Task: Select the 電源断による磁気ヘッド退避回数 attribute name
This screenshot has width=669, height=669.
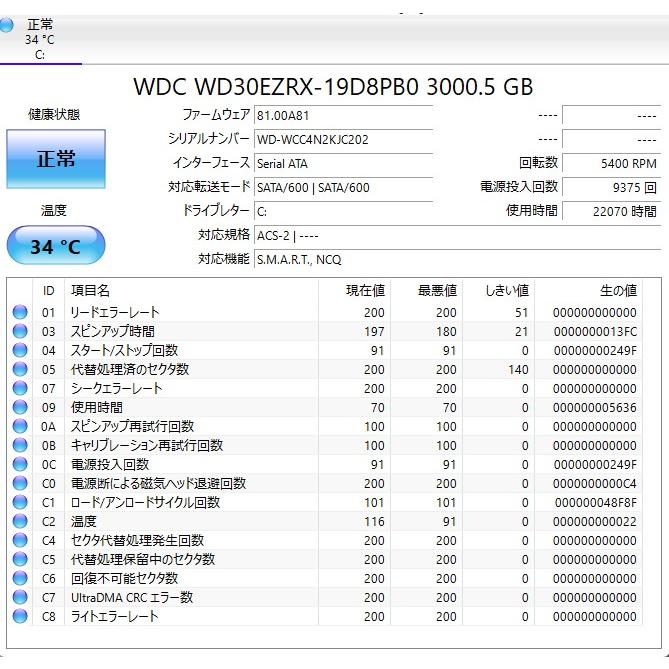Action: coord(158,483)
